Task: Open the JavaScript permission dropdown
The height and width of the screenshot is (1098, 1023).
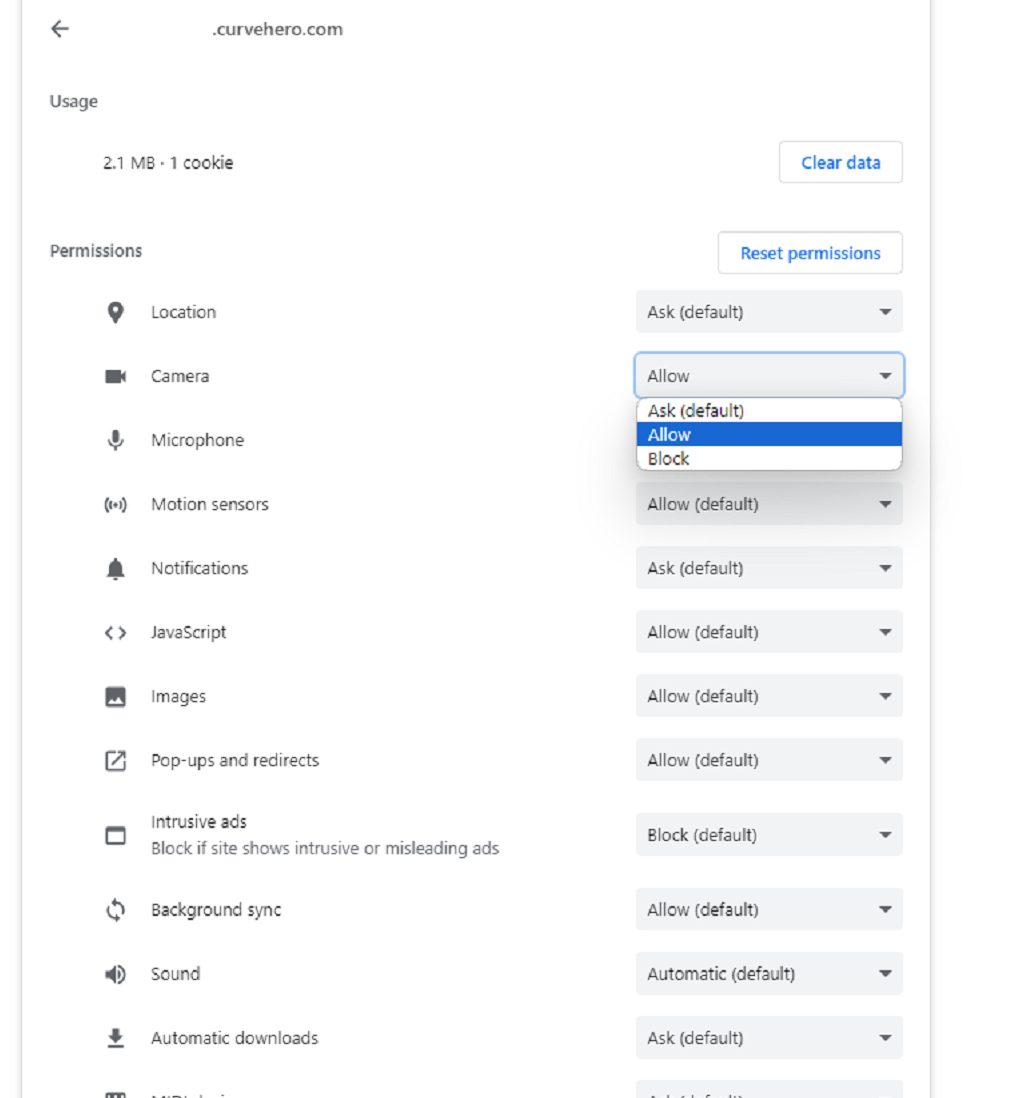Action: (769, 632)
